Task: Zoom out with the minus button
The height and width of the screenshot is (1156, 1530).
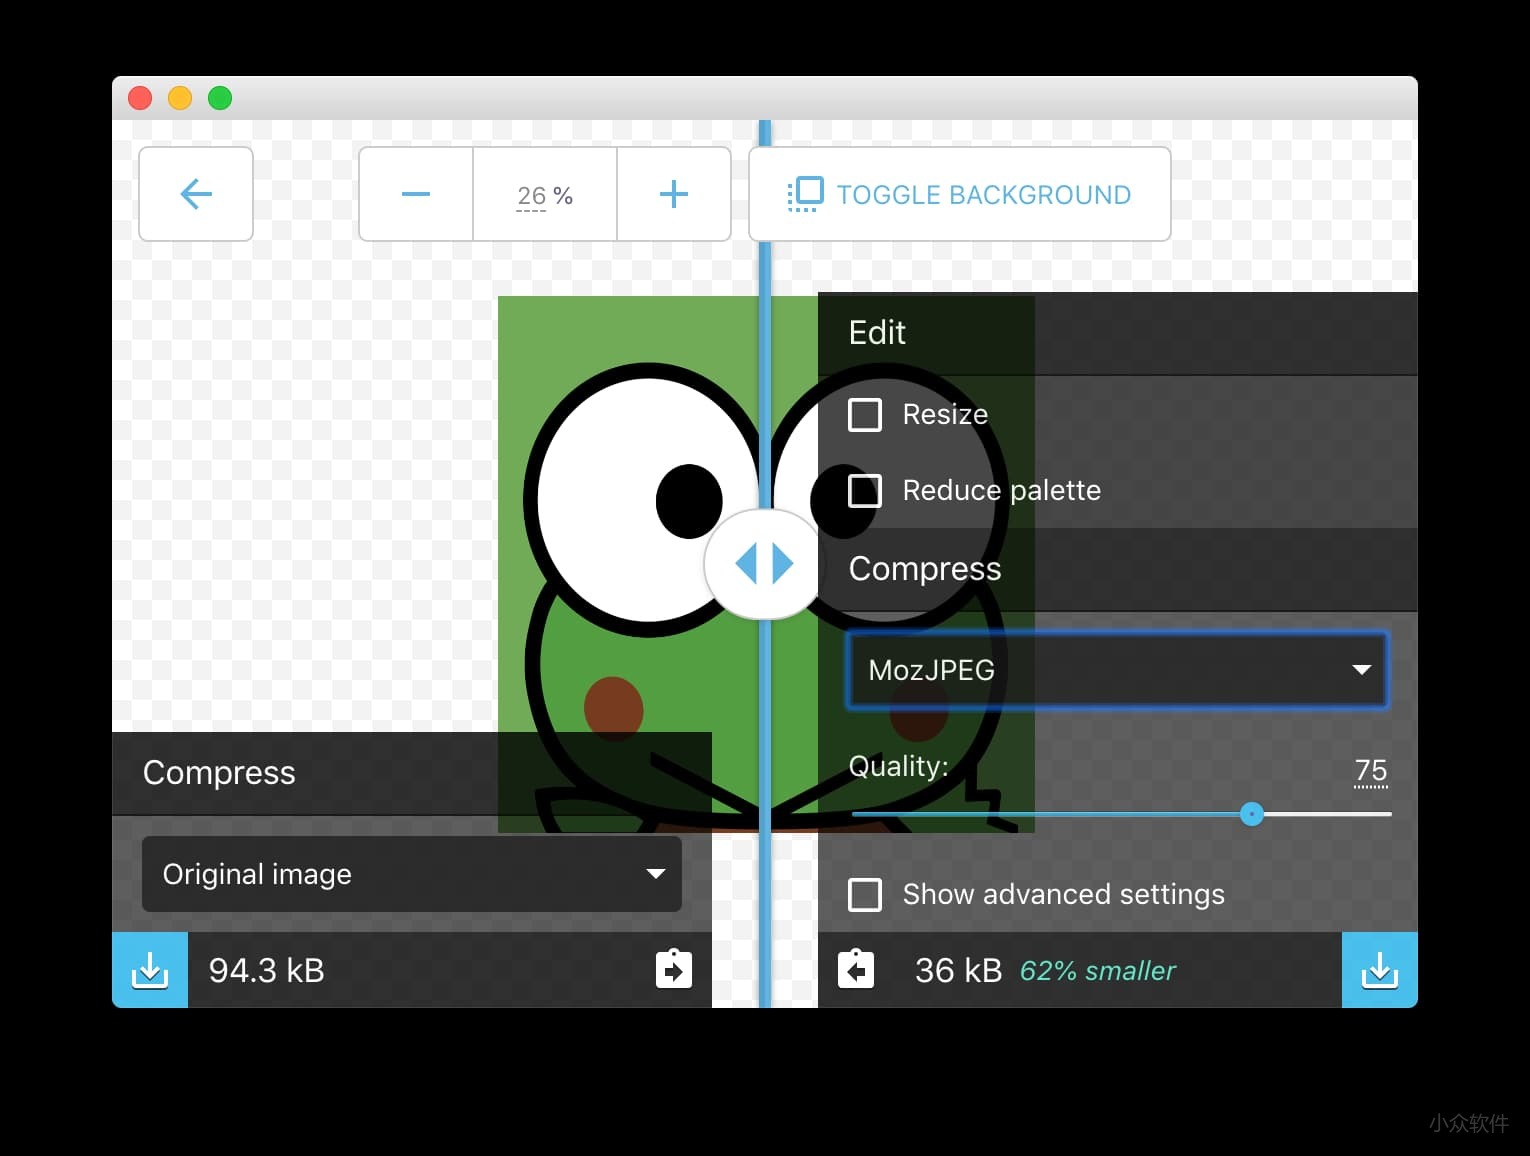Action: click(x=416, y=194)
